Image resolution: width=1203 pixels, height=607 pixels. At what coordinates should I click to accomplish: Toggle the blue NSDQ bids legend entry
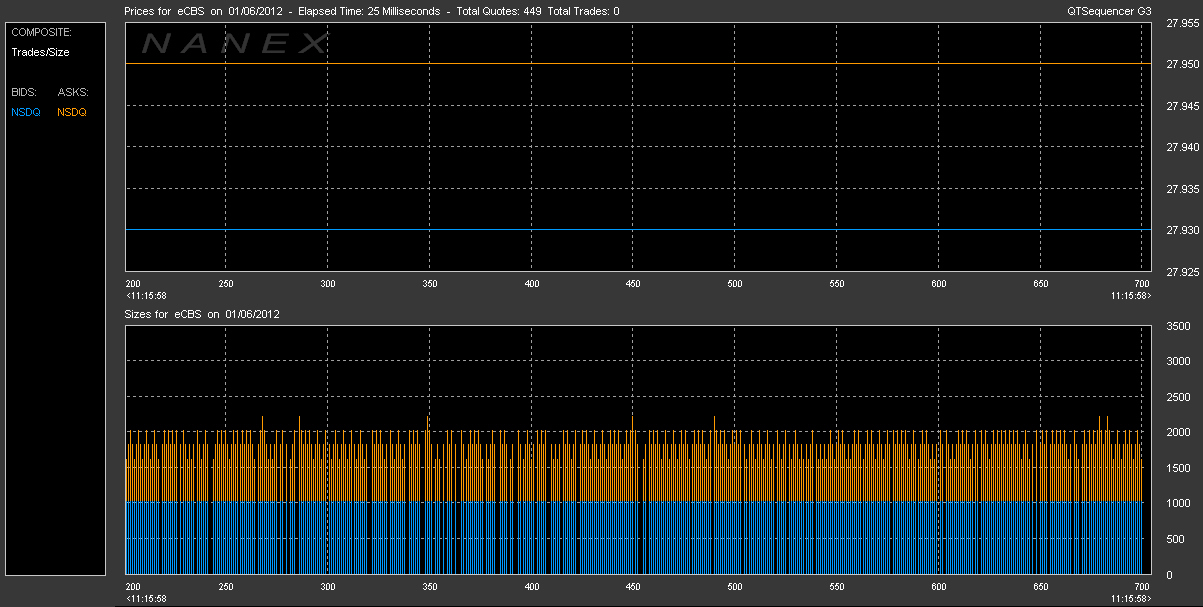25,112
